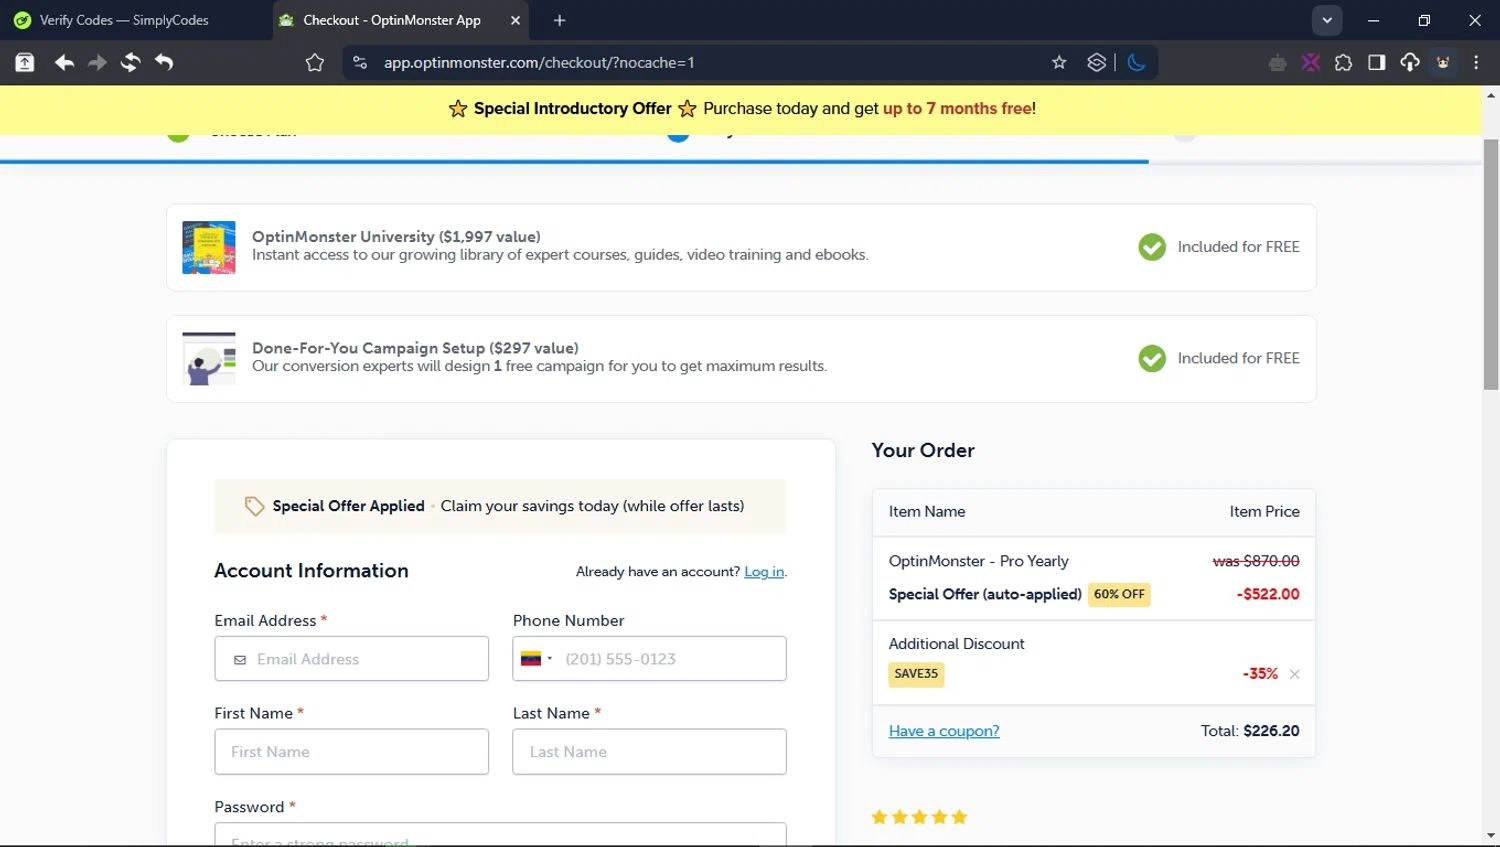Click the -$522.00 discount amount
The width and height of the screenshot is (1500, 847).
[1268, 594]
